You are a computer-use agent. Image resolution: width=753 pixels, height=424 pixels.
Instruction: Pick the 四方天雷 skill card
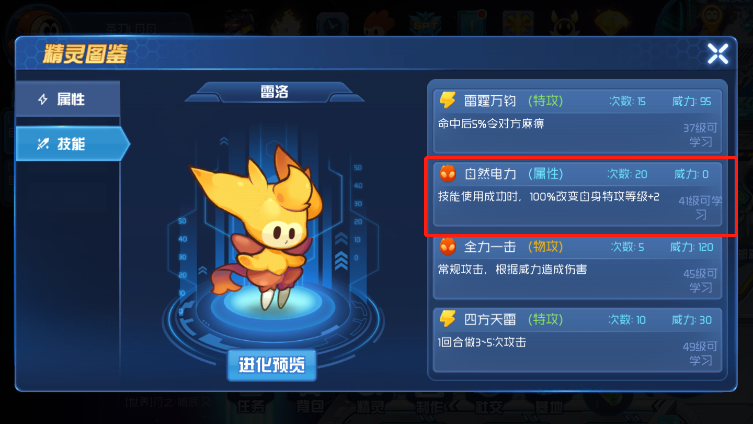pos(577,340)
